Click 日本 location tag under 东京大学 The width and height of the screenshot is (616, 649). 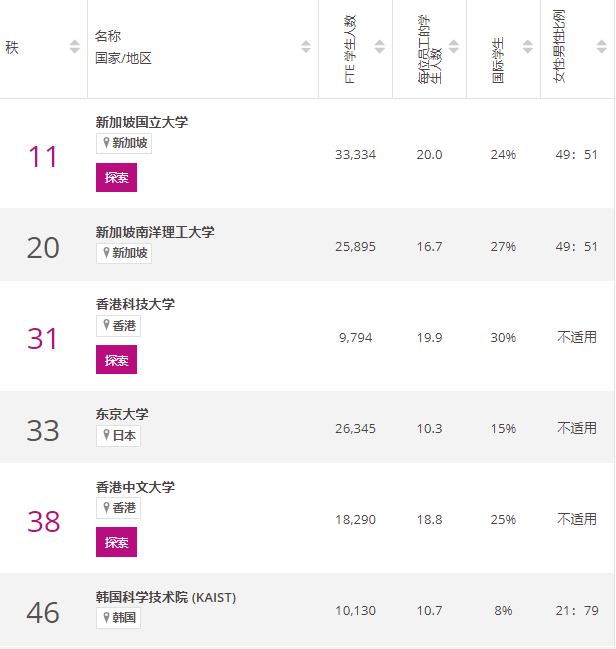[x=118, y=436]
